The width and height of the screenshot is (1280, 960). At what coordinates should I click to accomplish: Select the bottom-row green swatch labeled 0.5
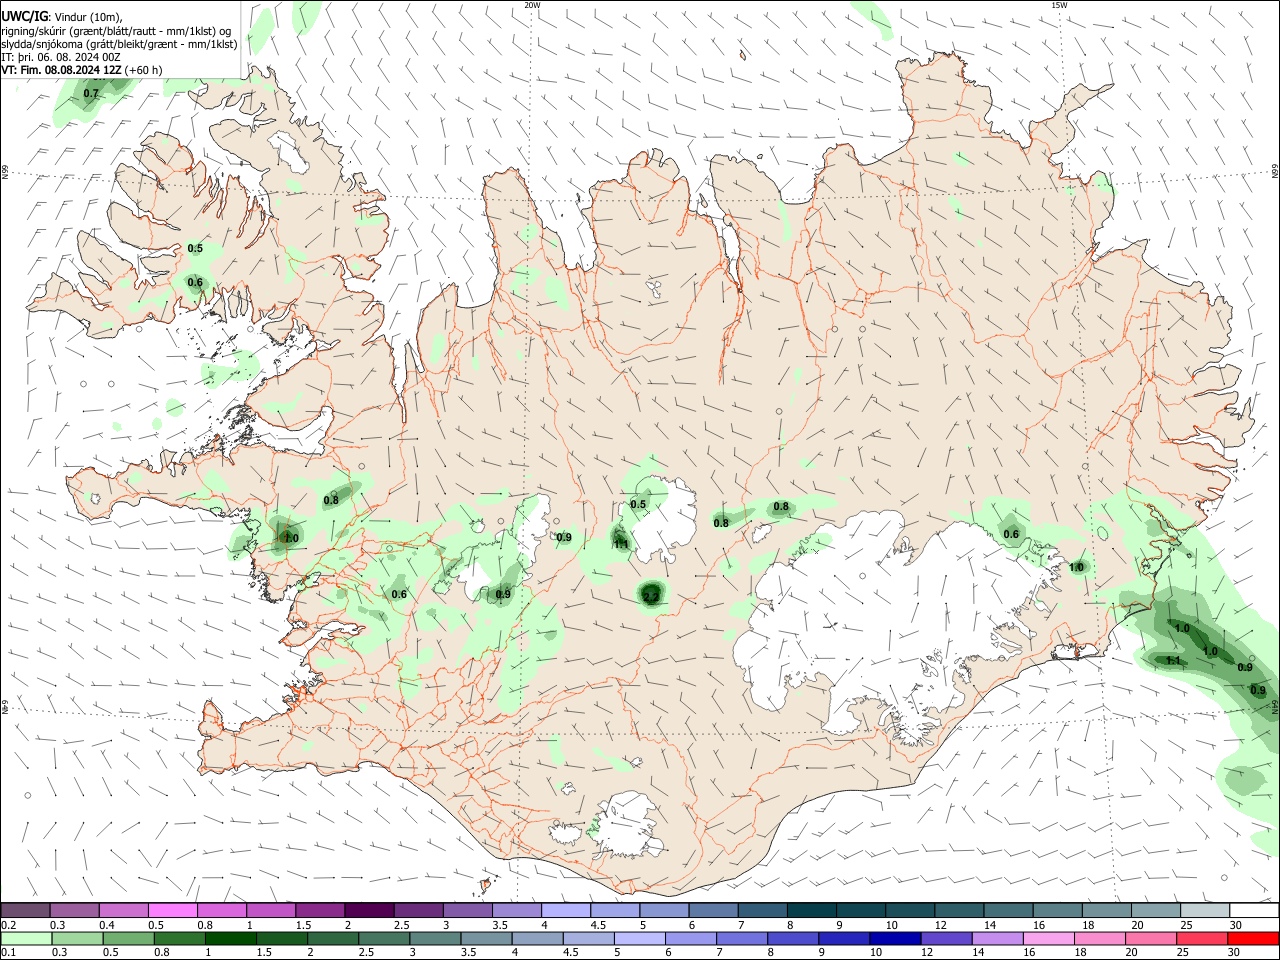pyautogui.click(x=129, y=938)
